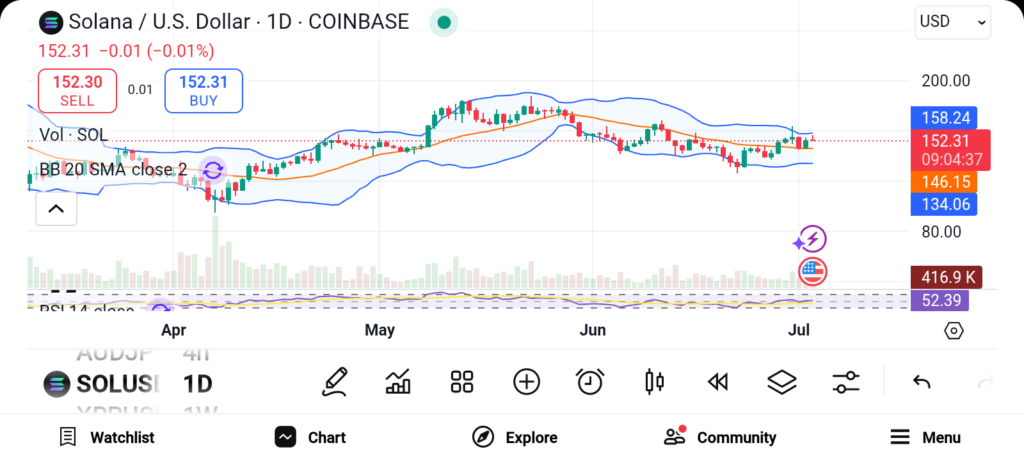The height and width of the screenshot is (461, 1024).
Task: Switch to the Chart tab
Action: click(310, 437)
